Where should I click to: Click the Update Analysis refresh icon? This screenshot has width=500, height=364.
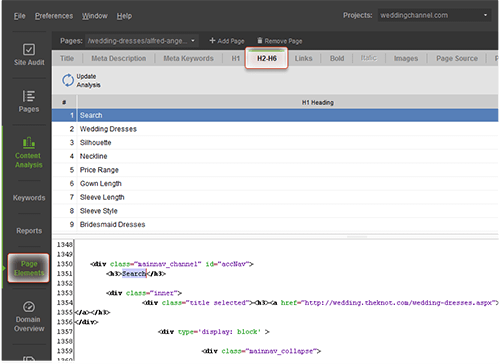(68, 80)
